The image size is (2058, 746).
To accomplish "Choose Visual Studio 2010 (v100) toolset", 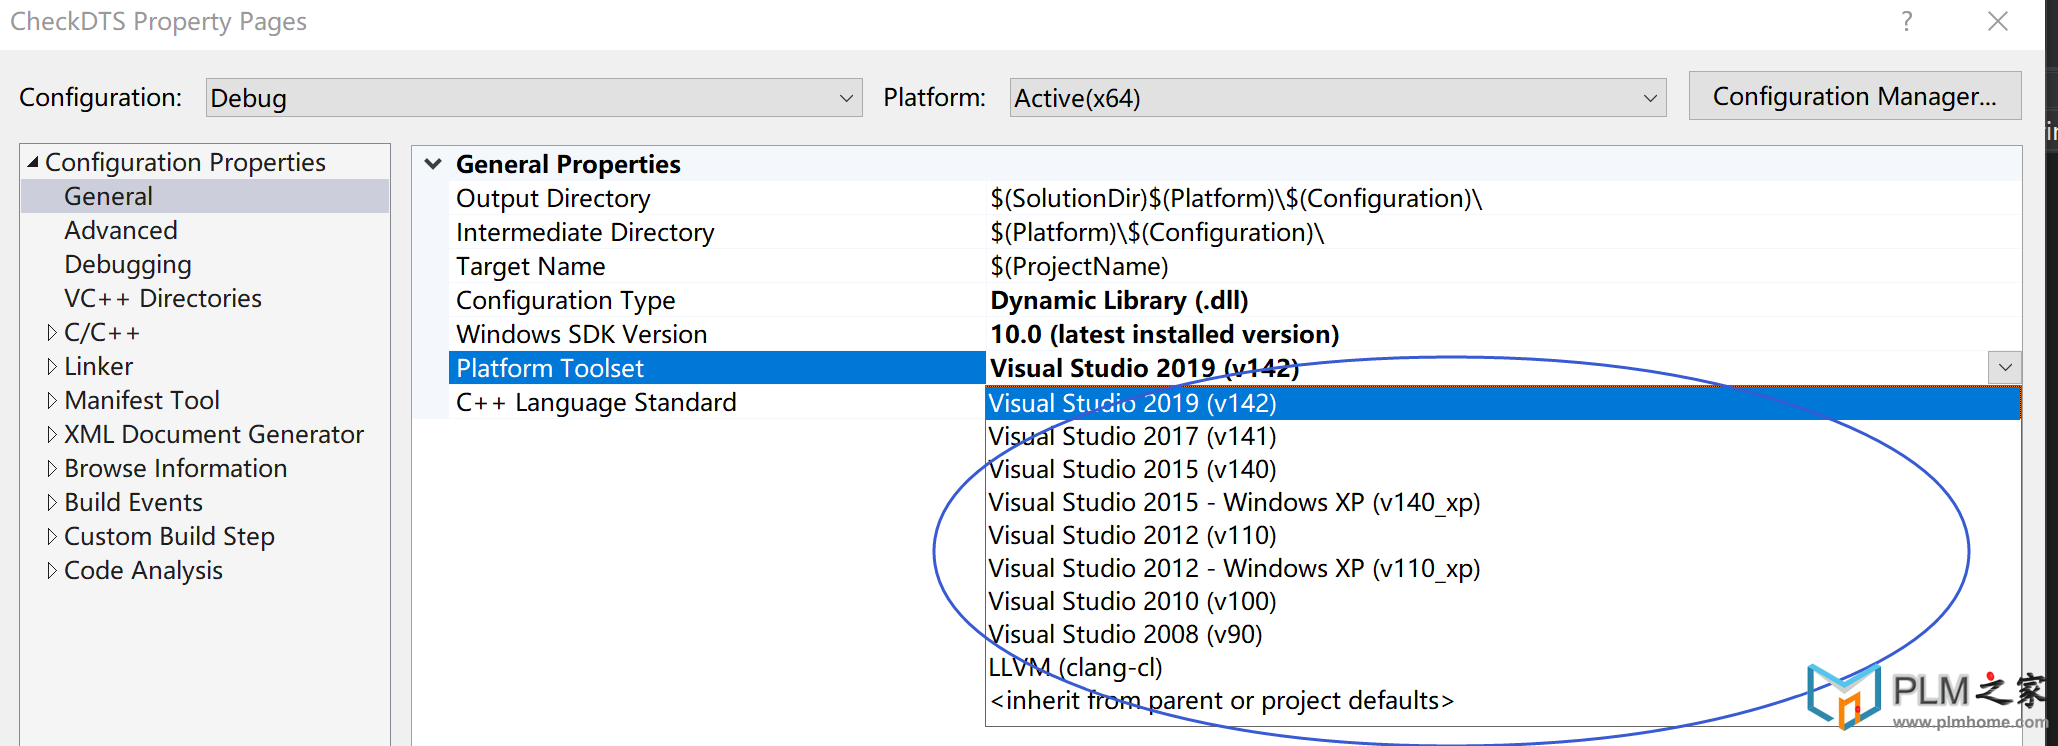I will pos(1503,601).
